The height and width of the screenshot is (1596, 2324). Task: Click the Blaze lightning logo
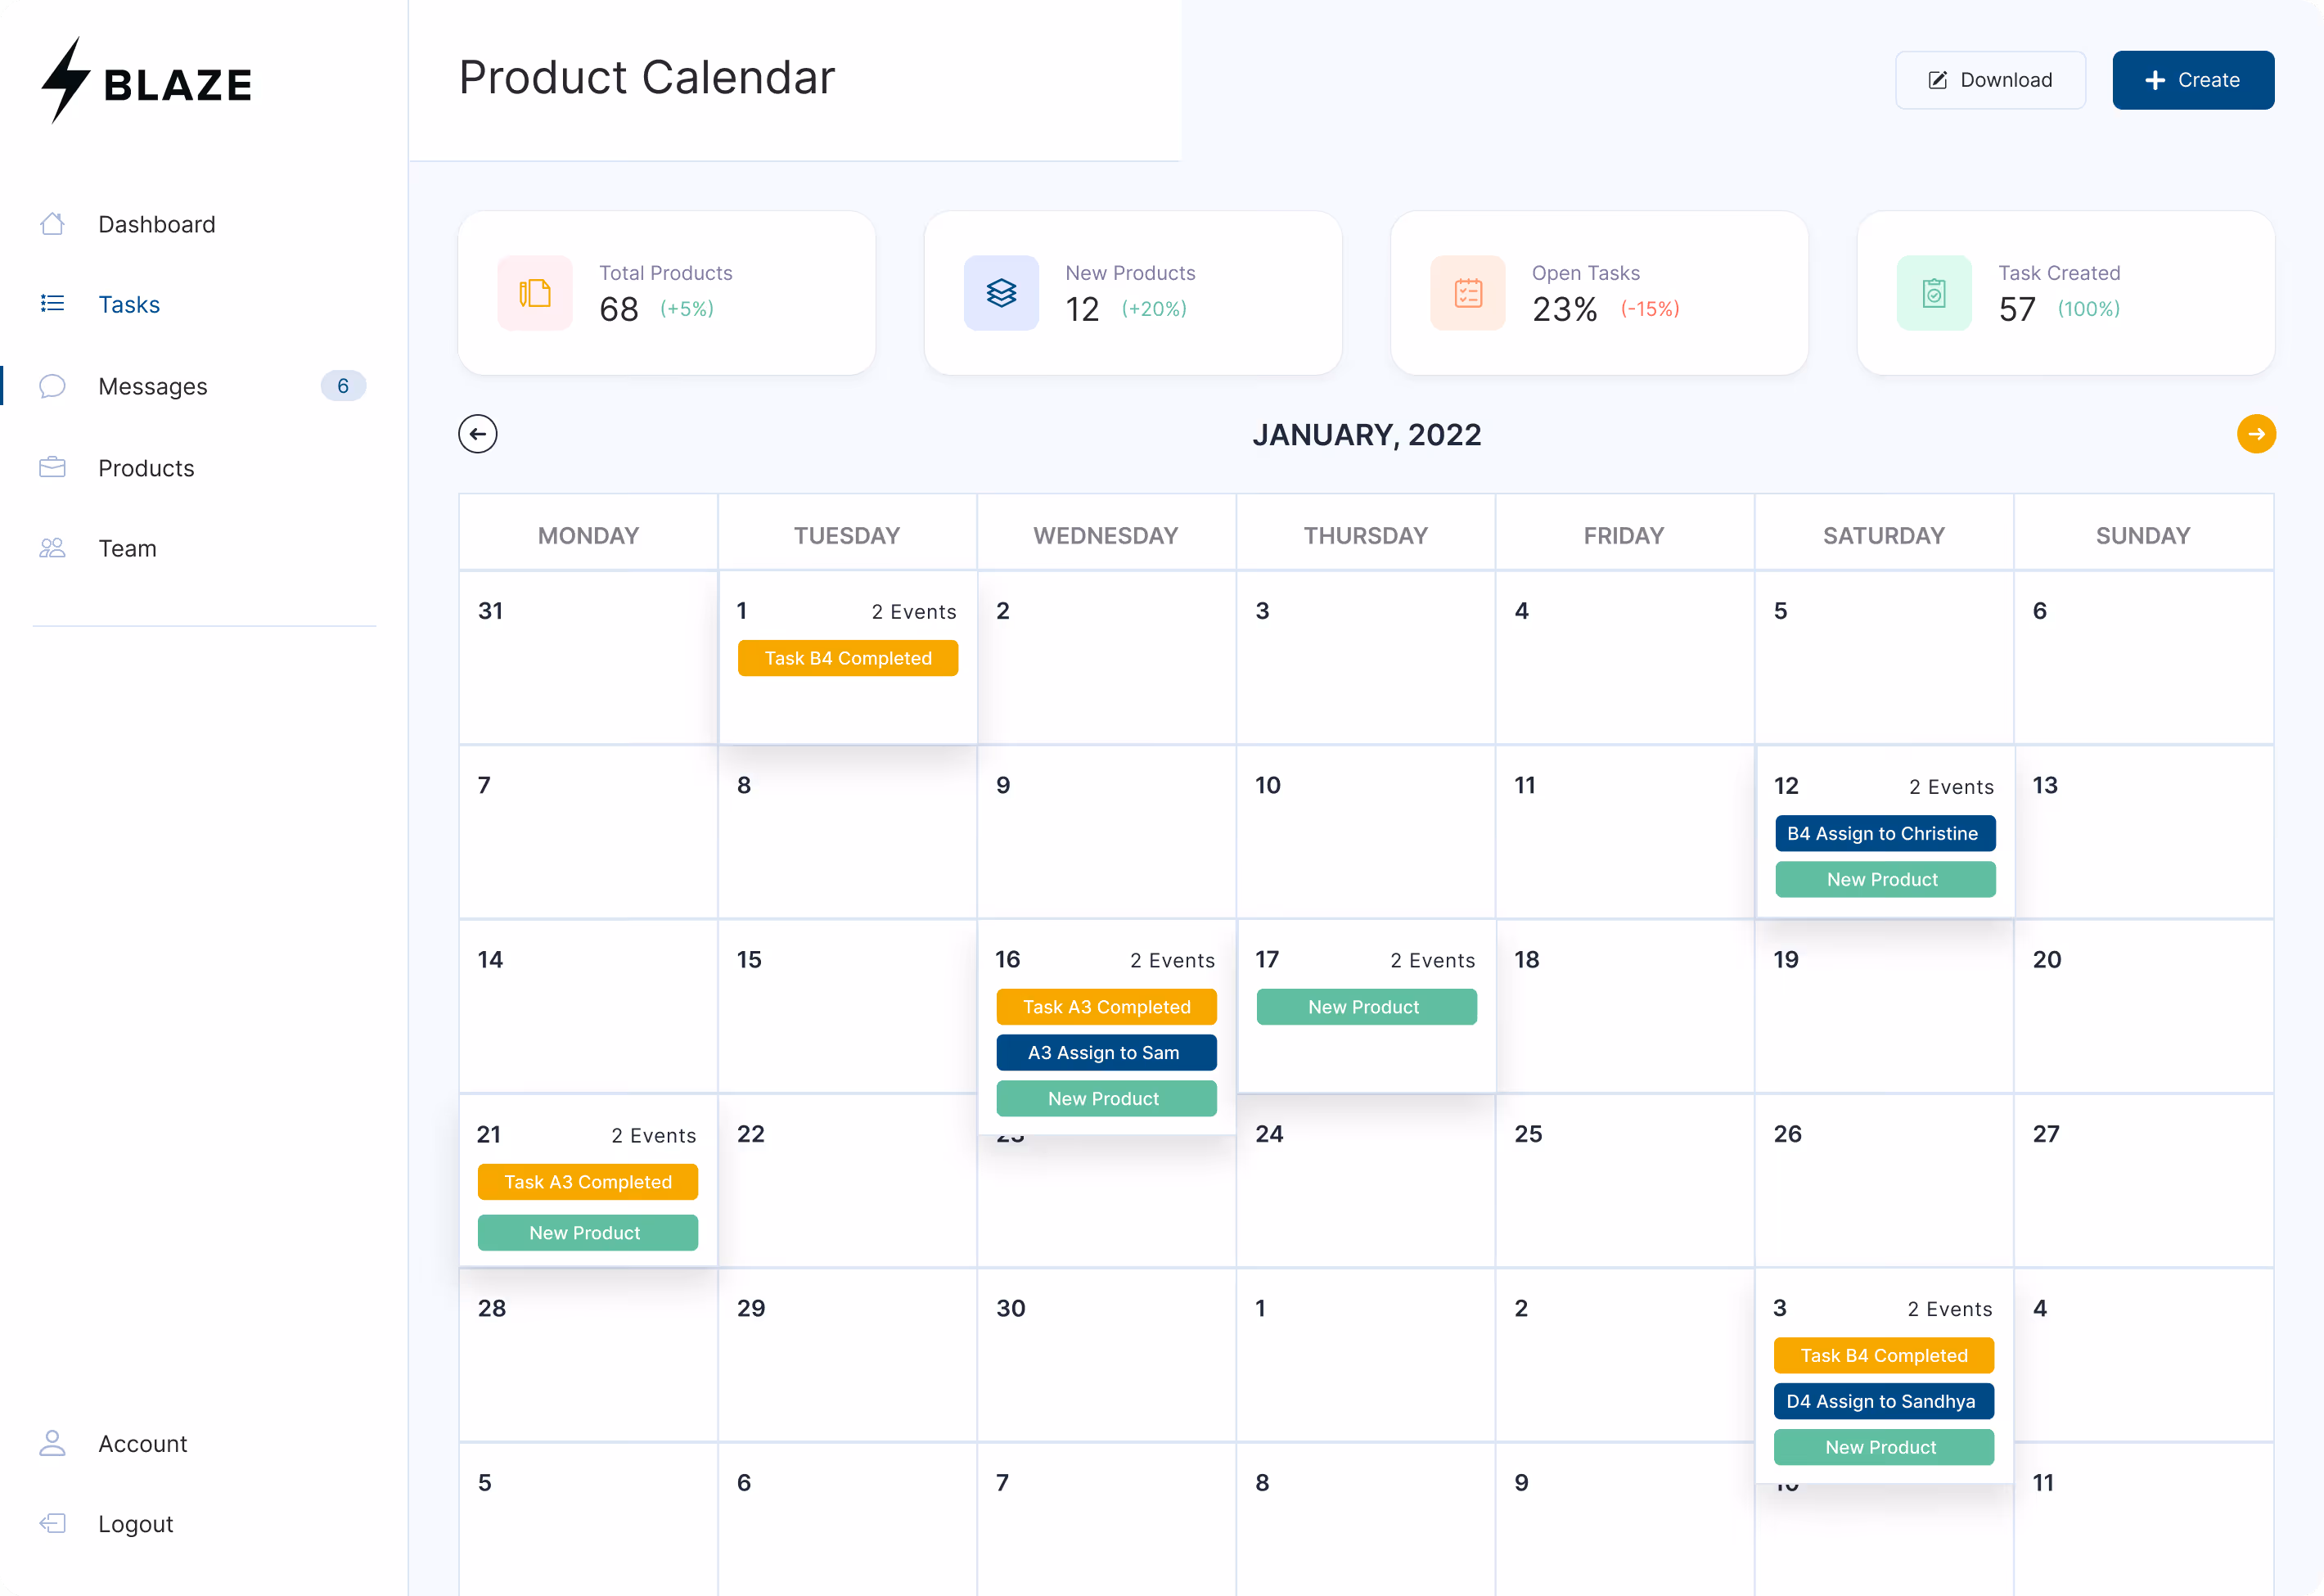pyautogui.click(x=64, y=82)
